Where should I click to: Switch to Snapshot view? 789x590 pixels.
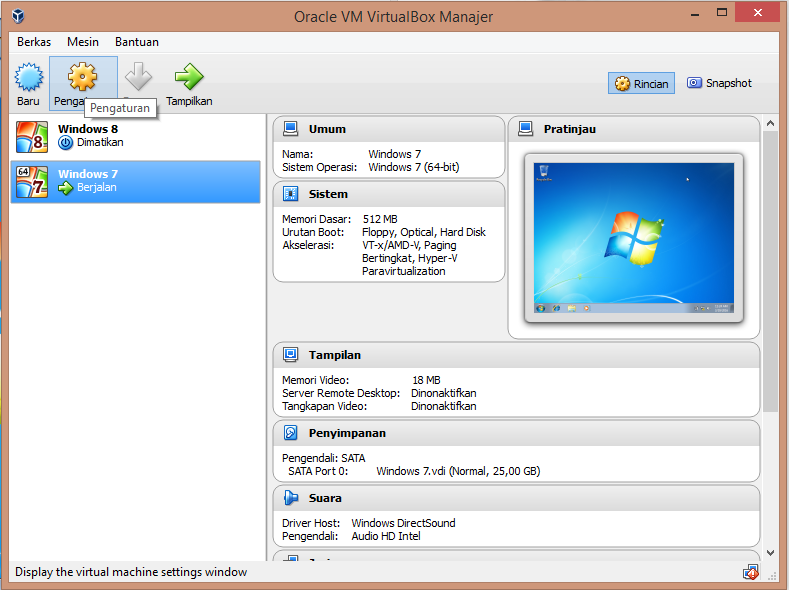click(719, 83)
